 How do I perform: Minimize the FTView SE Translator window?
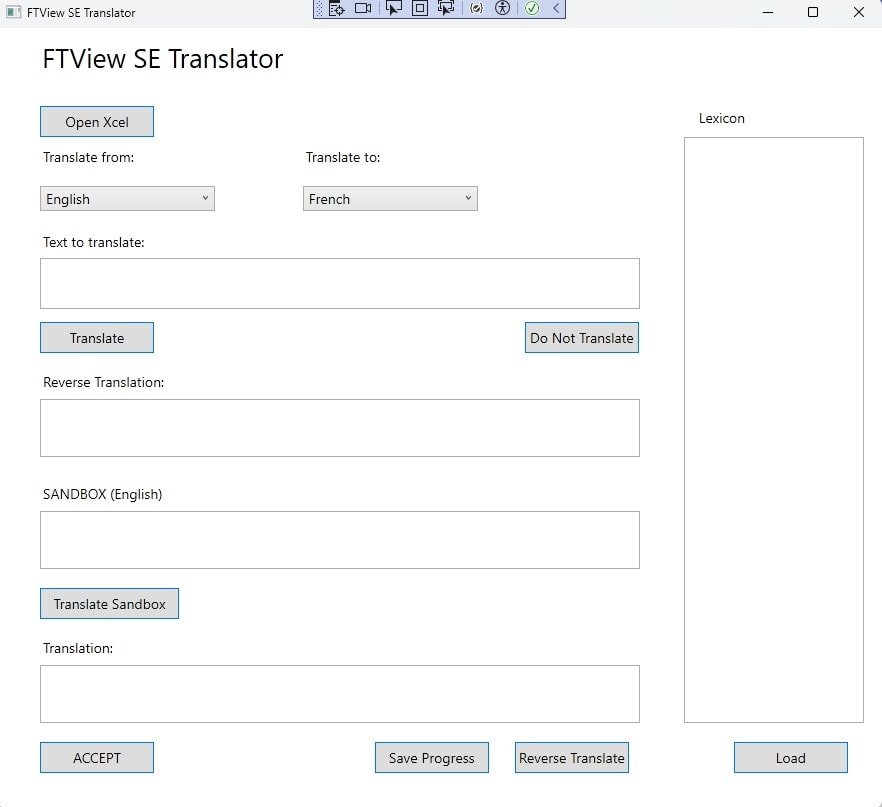tap(768, 12)
